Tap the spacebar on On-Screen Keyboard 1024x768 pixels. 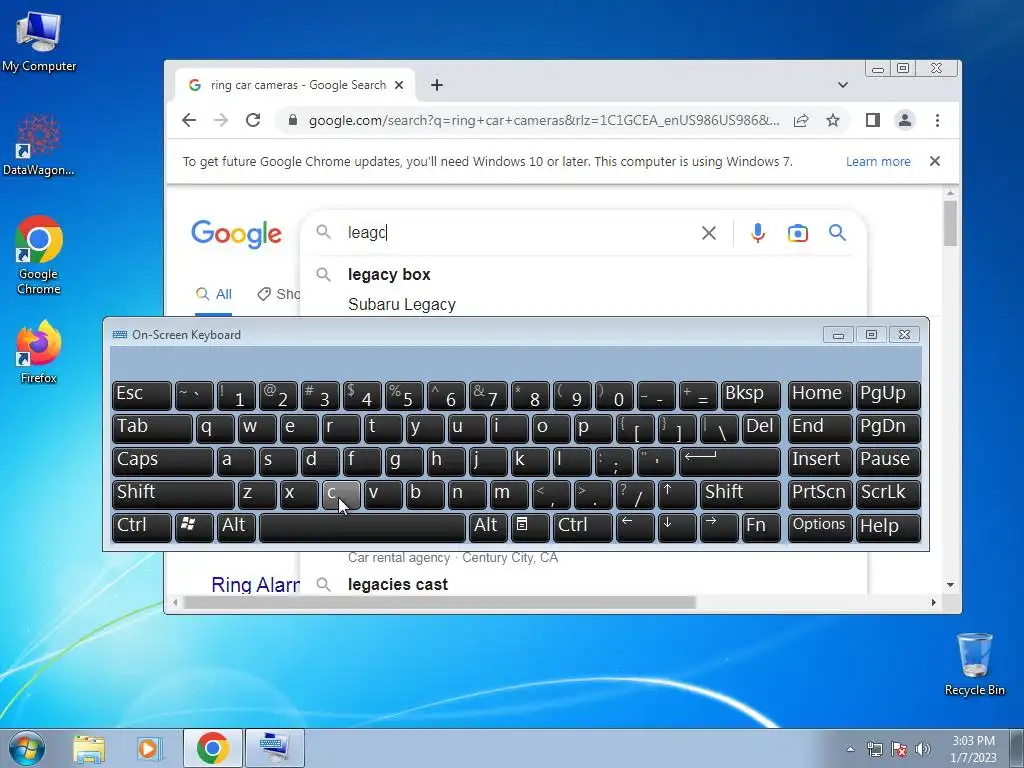coord(362,526)
